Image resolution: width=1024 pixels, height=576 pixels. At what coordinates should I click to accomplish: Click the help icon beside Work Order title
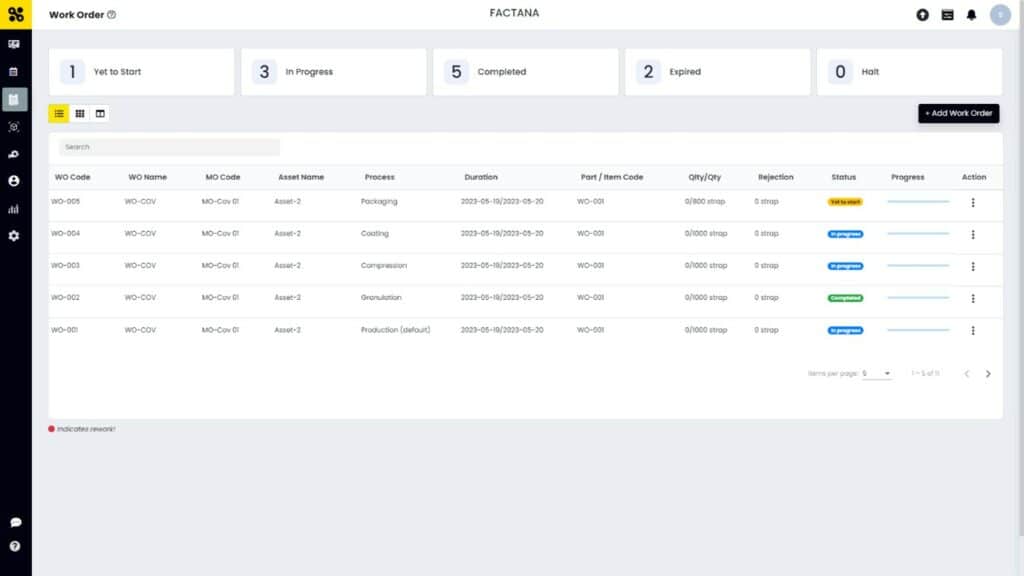112,14
